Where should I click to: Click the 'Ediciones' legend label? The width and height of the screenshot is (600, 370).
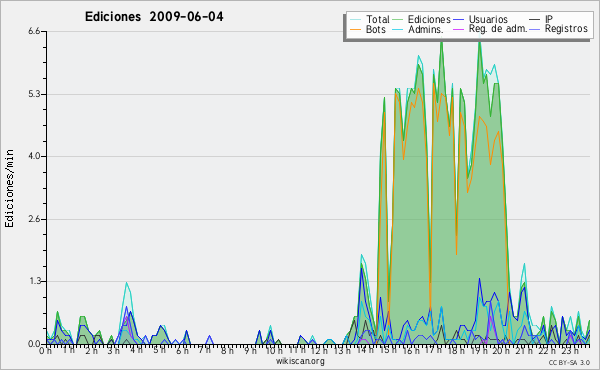[429, 19]
